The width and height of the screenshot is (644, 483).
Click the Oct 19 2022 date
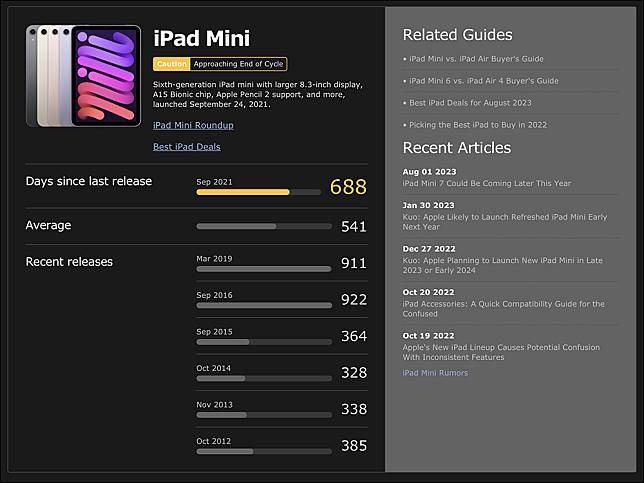[x=428, y=336]
